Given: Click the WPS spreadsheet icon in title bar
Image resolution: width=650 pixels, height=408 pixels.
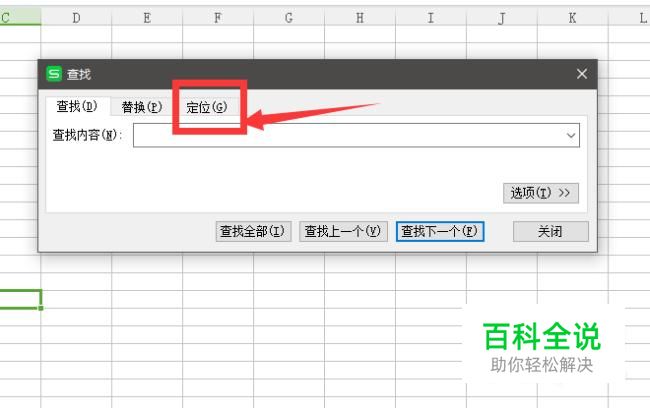Looking at the screenshot, I should click(54, 74).
